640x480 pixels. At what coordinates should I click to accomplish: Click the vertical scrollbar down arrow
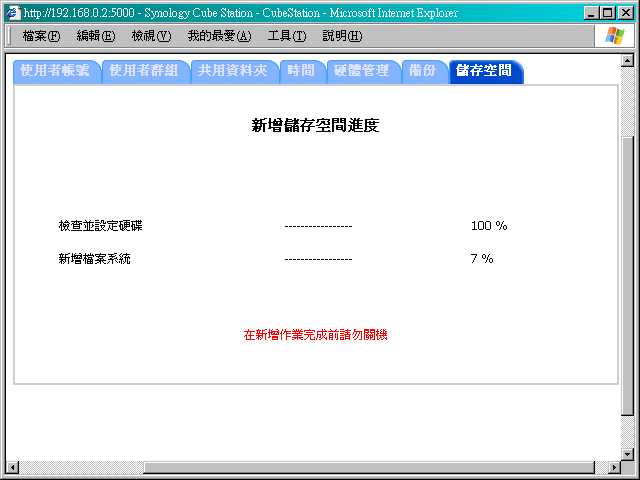click(x=627, y=454)
